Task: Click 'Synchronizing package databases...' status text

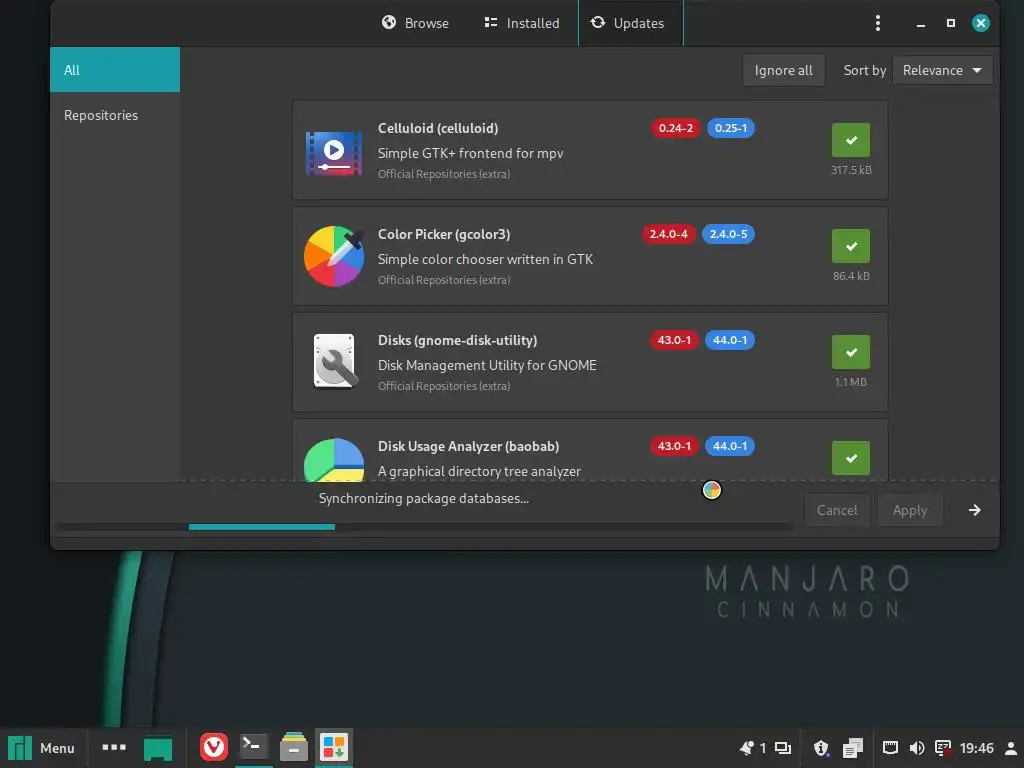Action: click(x=423, y=498)
